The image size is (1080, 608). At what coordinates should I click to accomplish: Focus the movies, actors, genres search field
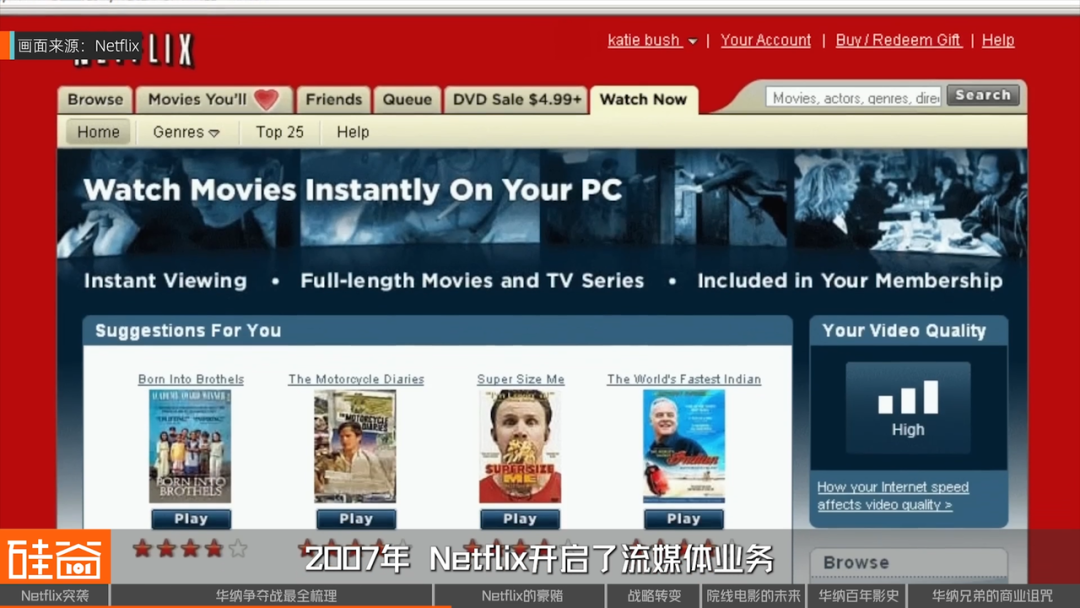(854, 98)
